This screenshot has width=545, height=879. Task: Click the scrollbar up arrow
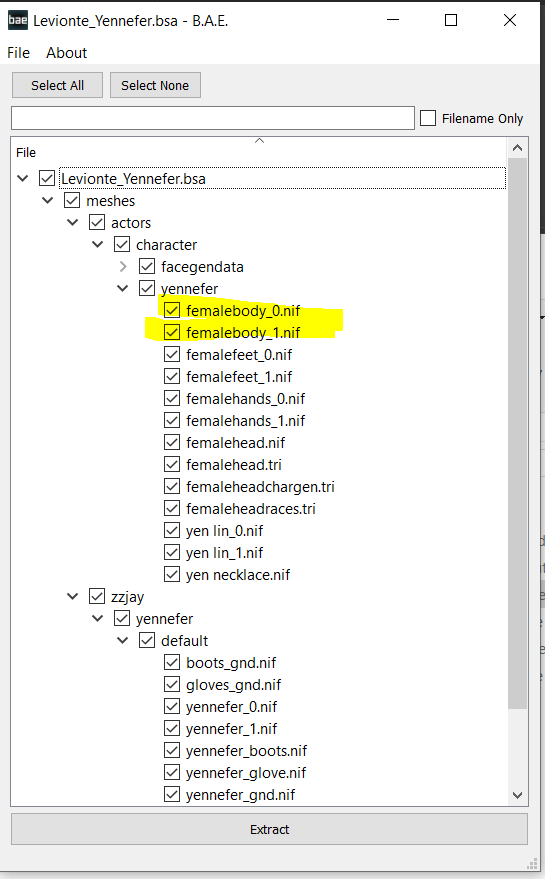tap(518, 148)
